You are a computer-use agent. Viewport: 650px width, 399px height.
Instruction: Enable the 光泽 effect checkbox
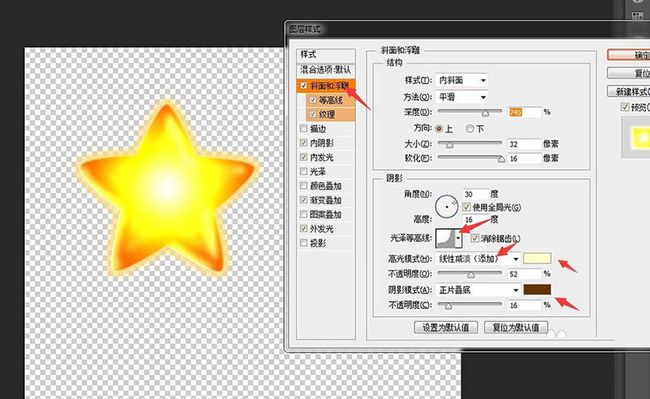(303, 172)
